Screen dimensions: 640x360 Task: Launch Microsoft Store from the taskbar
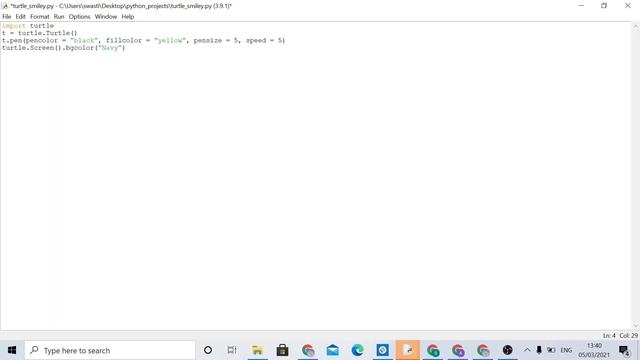282,350
